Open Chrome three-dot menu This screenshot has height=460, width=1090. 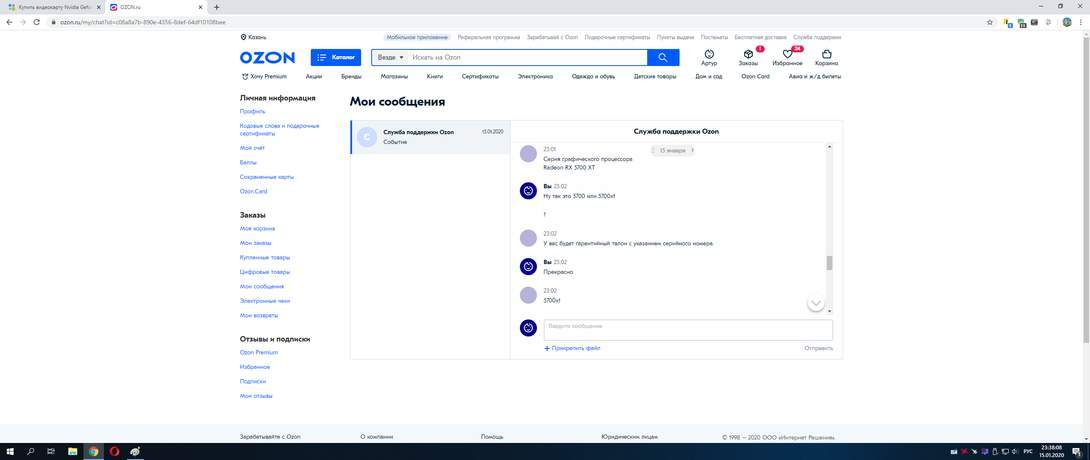[x=1082, y=22]
